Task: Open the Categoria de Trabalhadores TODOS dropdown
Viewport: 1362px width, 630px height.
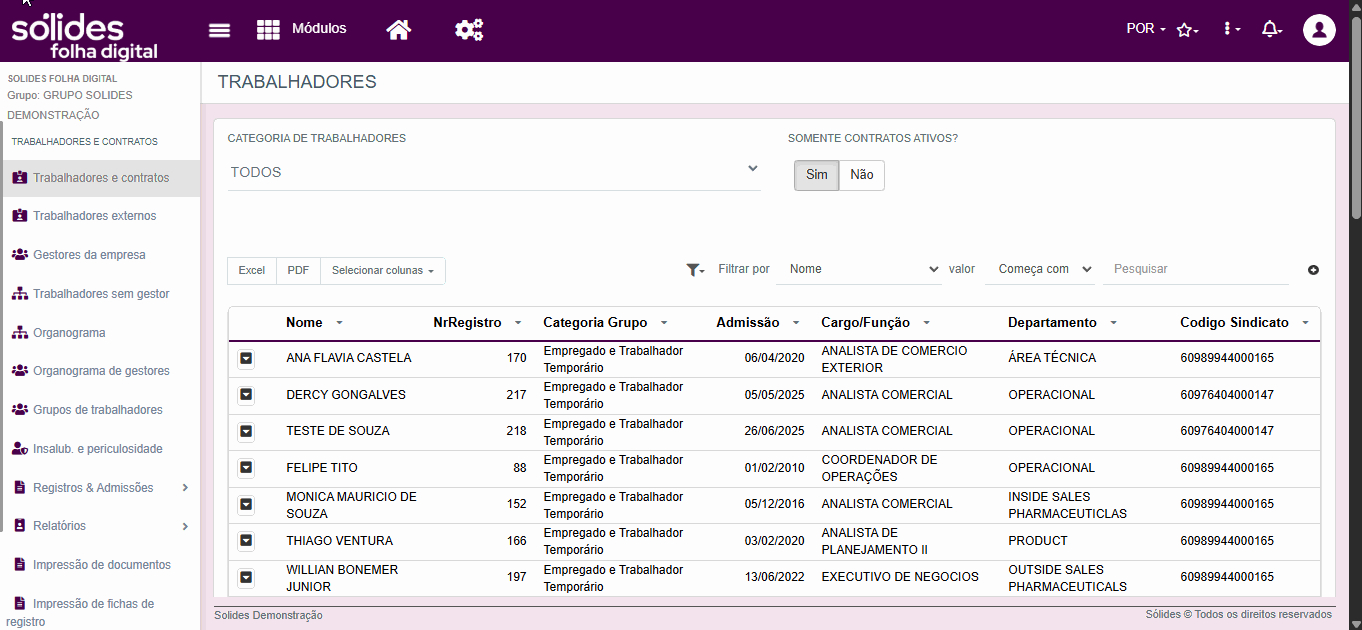Action: (x=494, y=172)
